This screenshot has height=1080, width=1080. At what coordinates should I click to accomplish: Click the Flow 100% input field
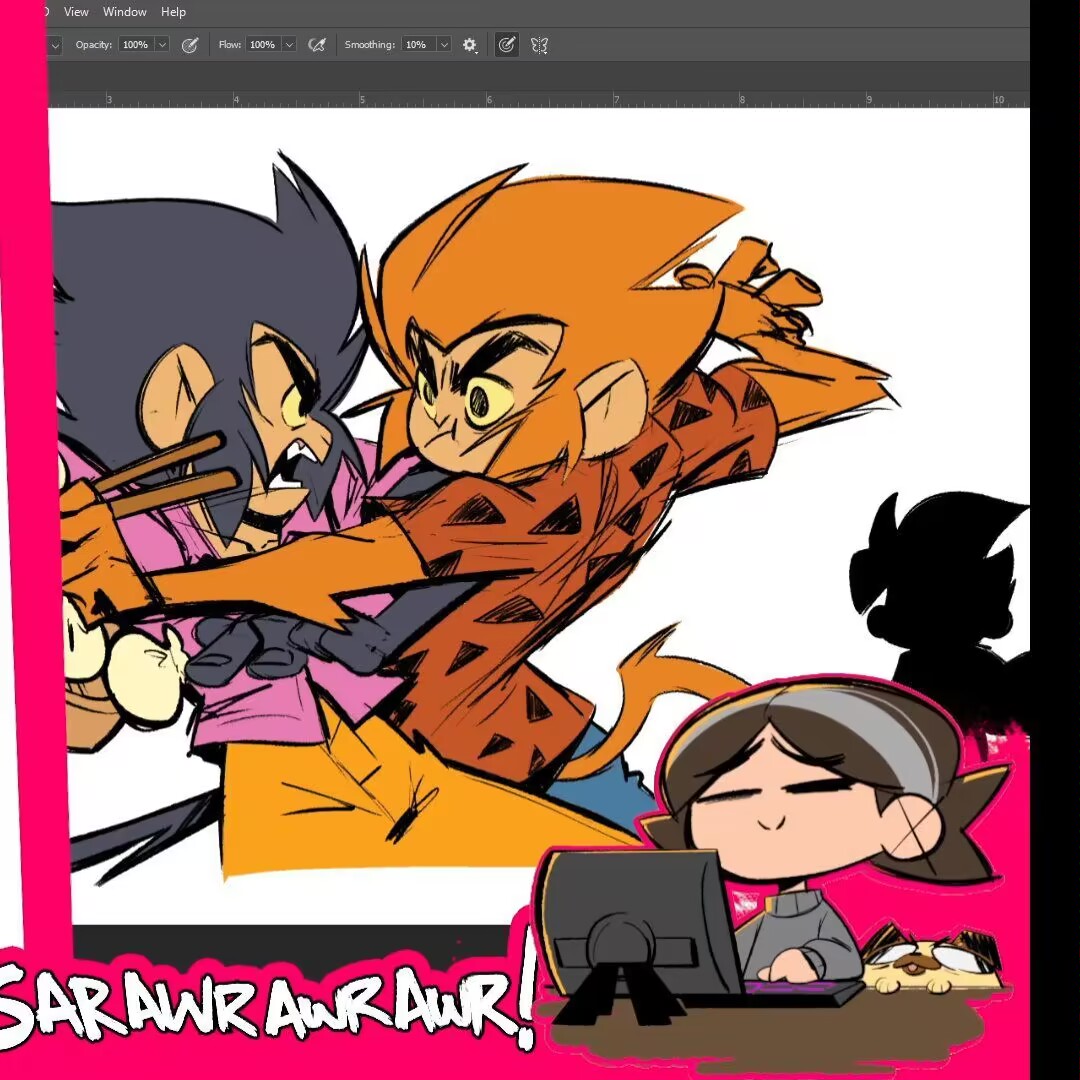coord(263,45)
